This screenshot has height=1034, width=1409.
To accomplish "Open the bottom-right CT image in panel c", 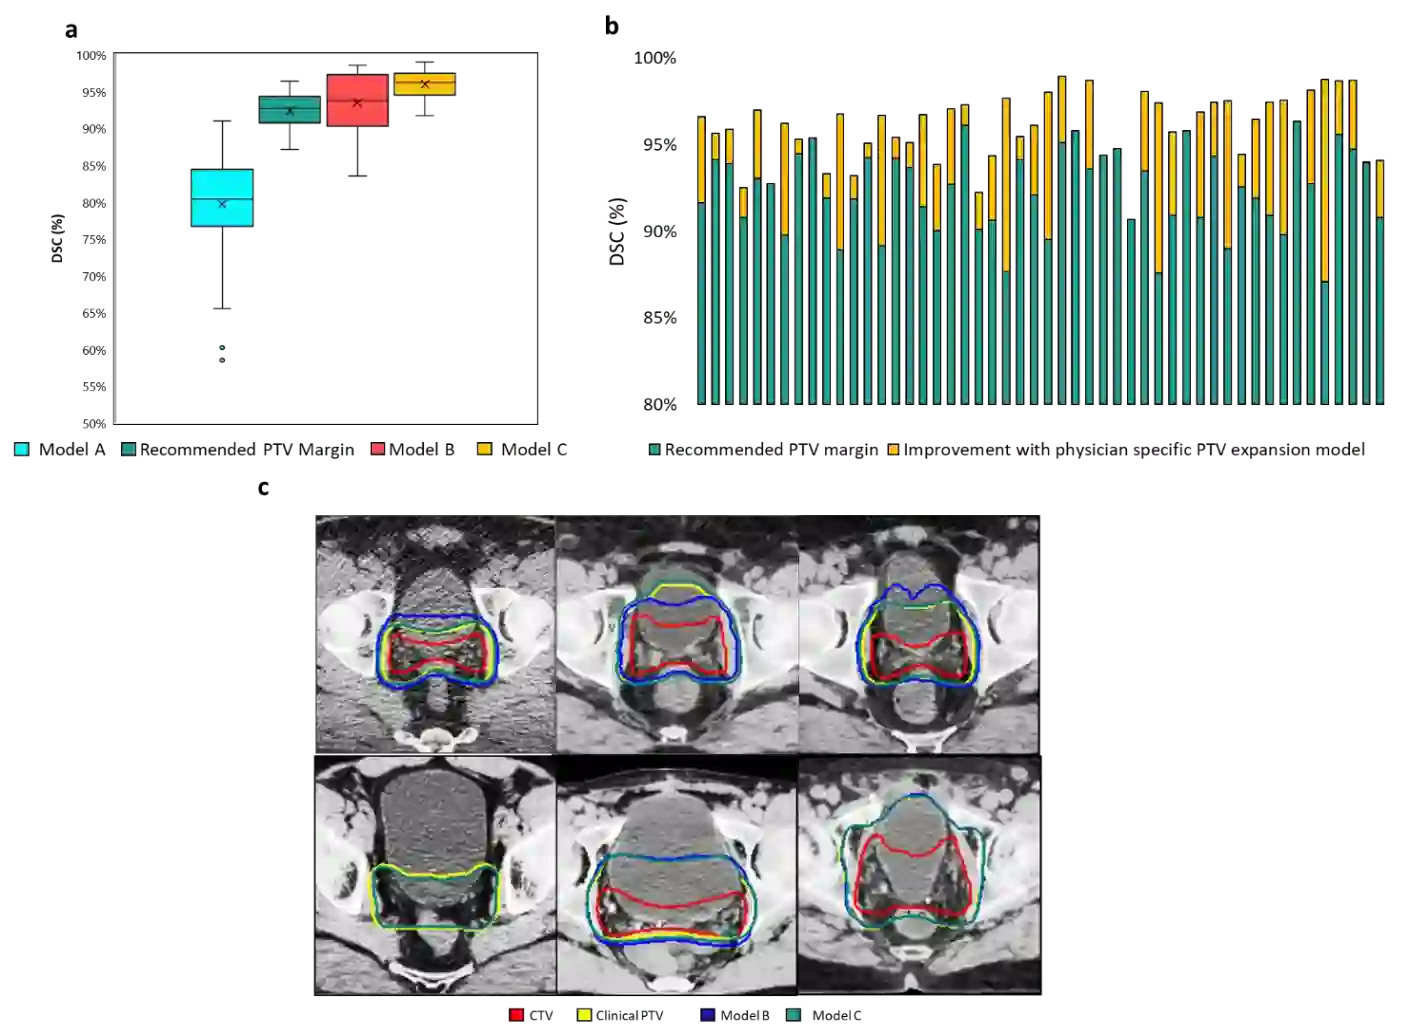I will click(919, 875).
